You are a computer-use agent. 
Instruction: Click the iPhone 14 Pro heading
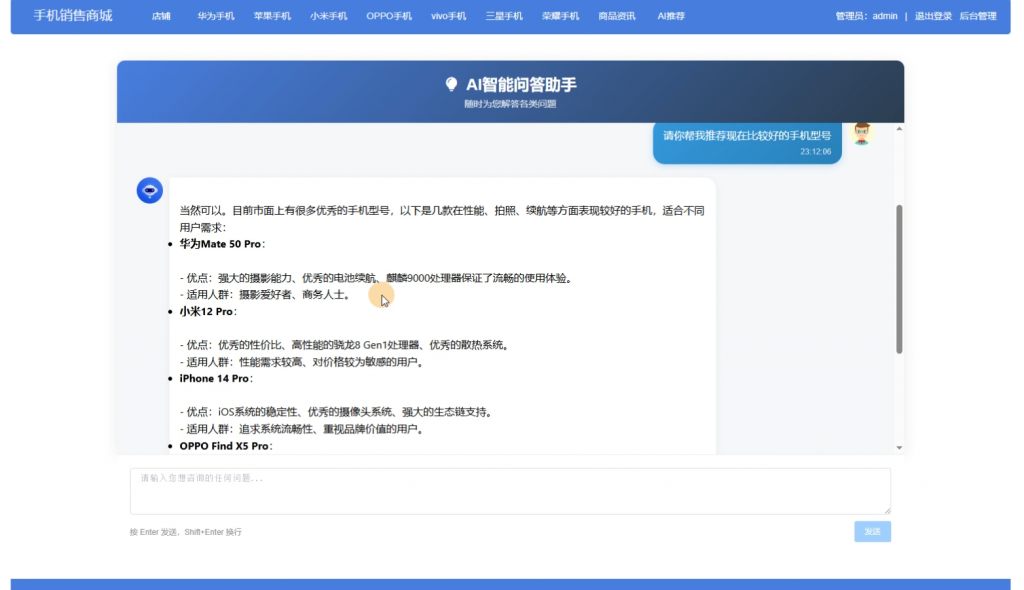[x=216, y=378]
